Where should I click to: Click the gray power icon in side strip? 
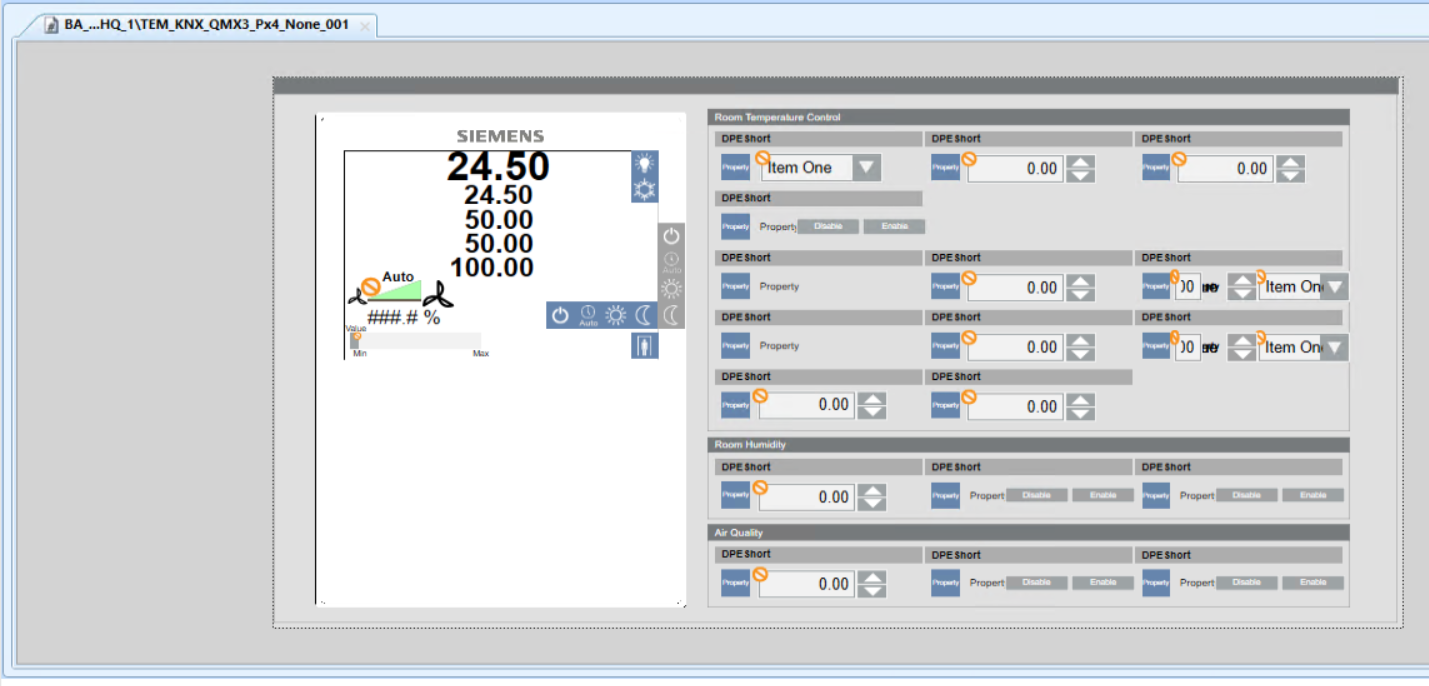(x=671, y=236)
